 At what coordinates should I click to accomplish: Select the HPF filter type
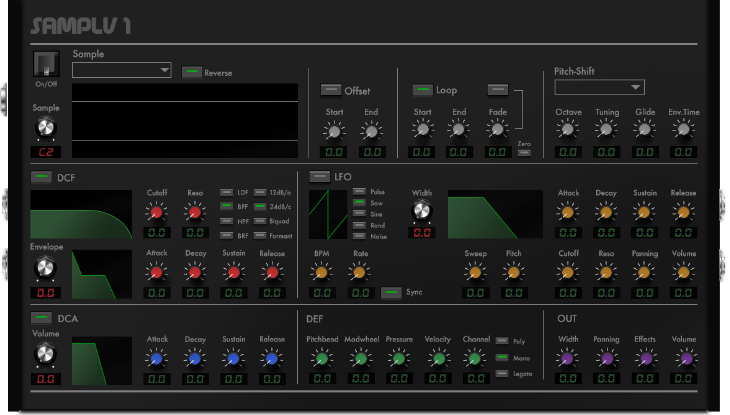pyautogui.click(x=227, y=221)
